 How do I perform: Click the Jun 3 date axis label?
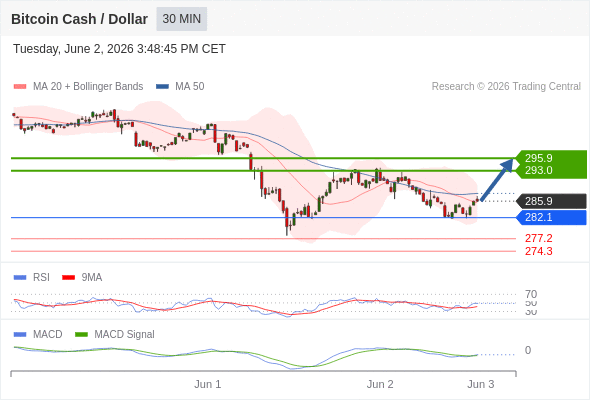(x=481, y=384)
